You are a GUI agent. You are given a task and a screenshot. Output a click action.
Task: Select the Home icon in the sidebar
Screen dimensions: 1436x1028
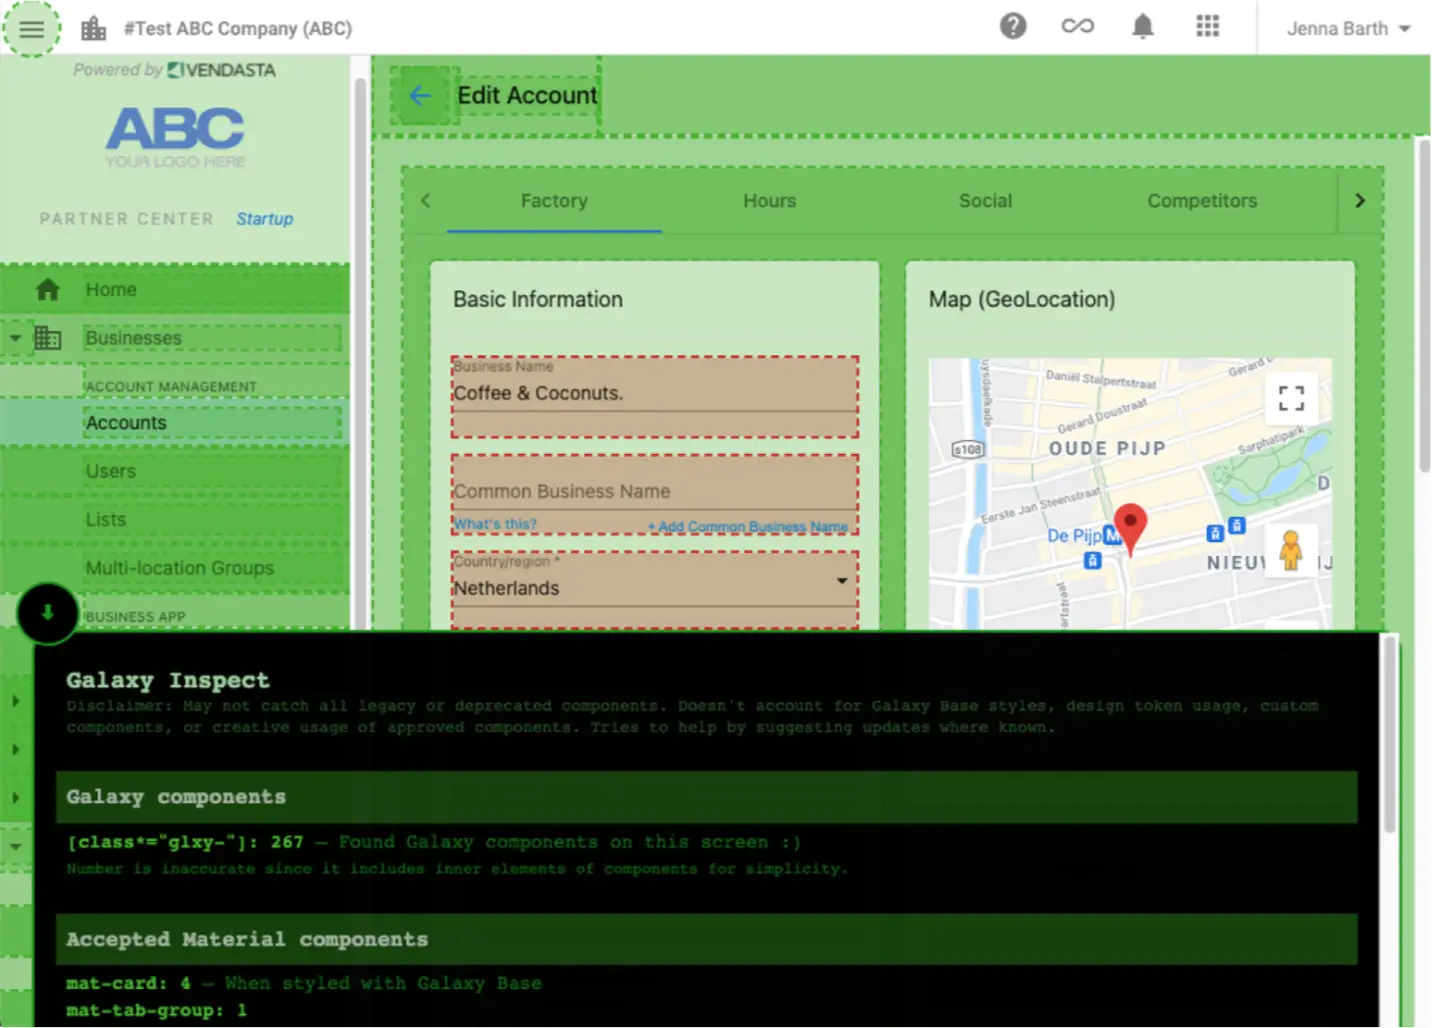(47, 289)
